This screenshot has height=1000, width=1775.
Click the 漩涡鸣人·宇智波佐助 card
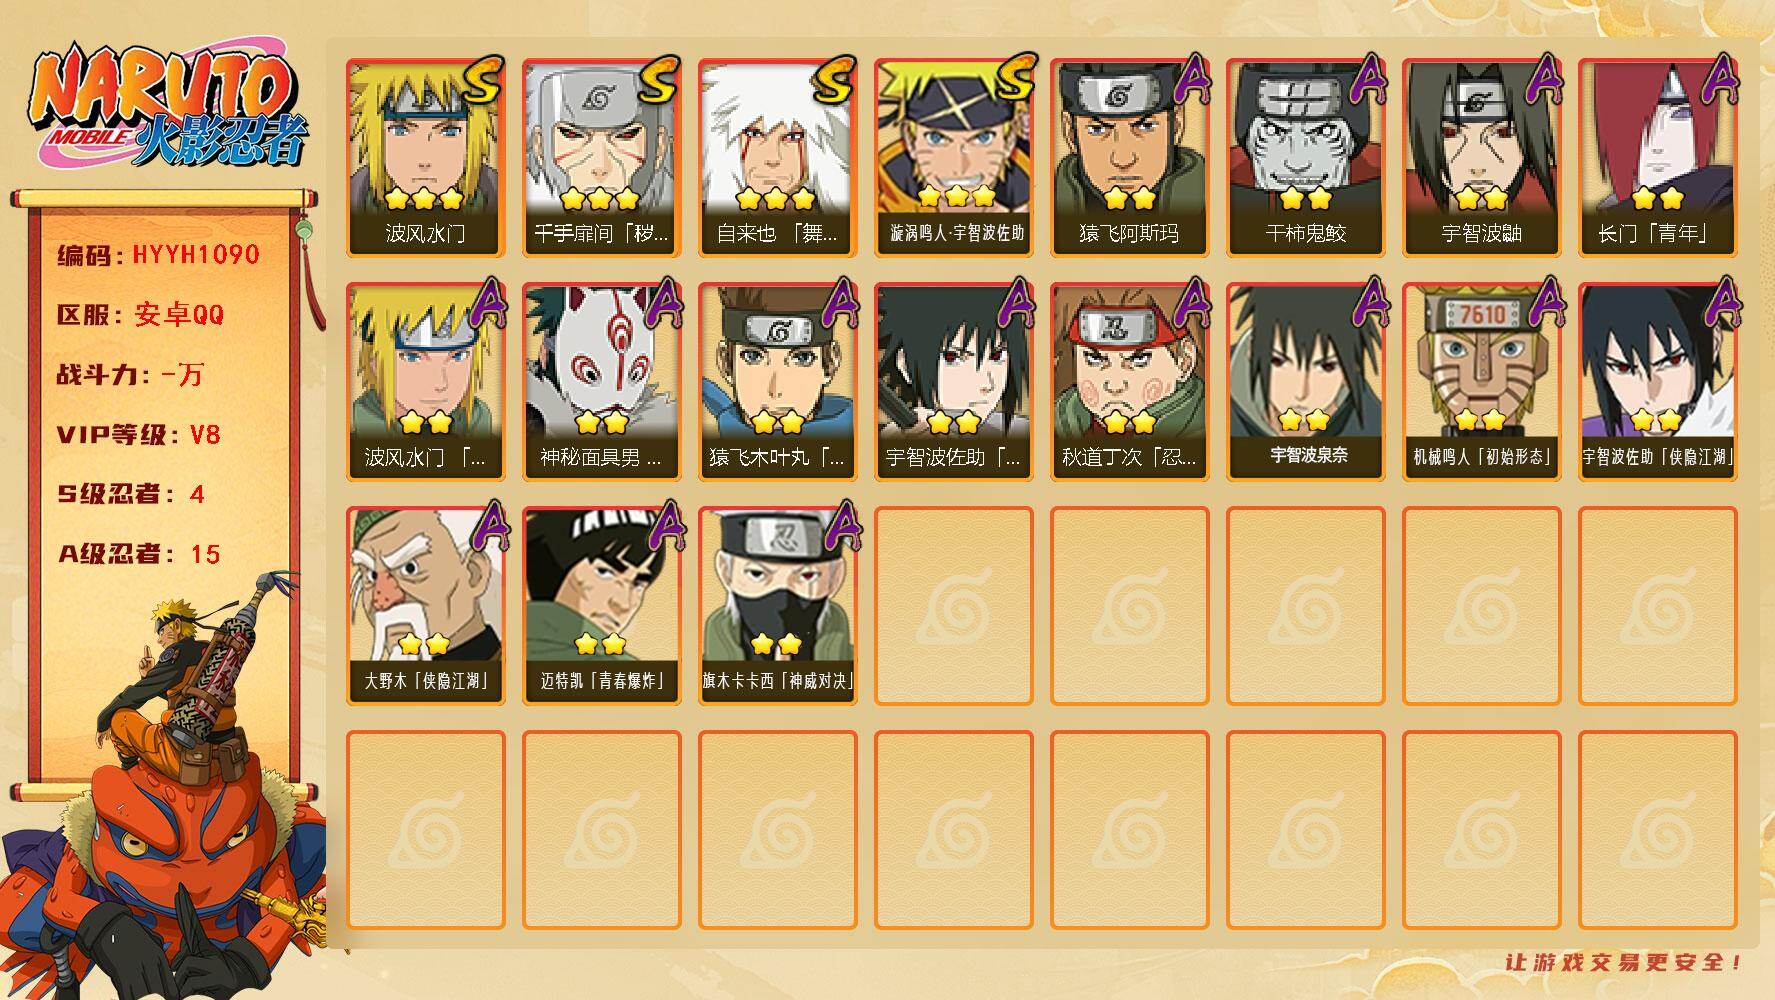tap(954, 158)
